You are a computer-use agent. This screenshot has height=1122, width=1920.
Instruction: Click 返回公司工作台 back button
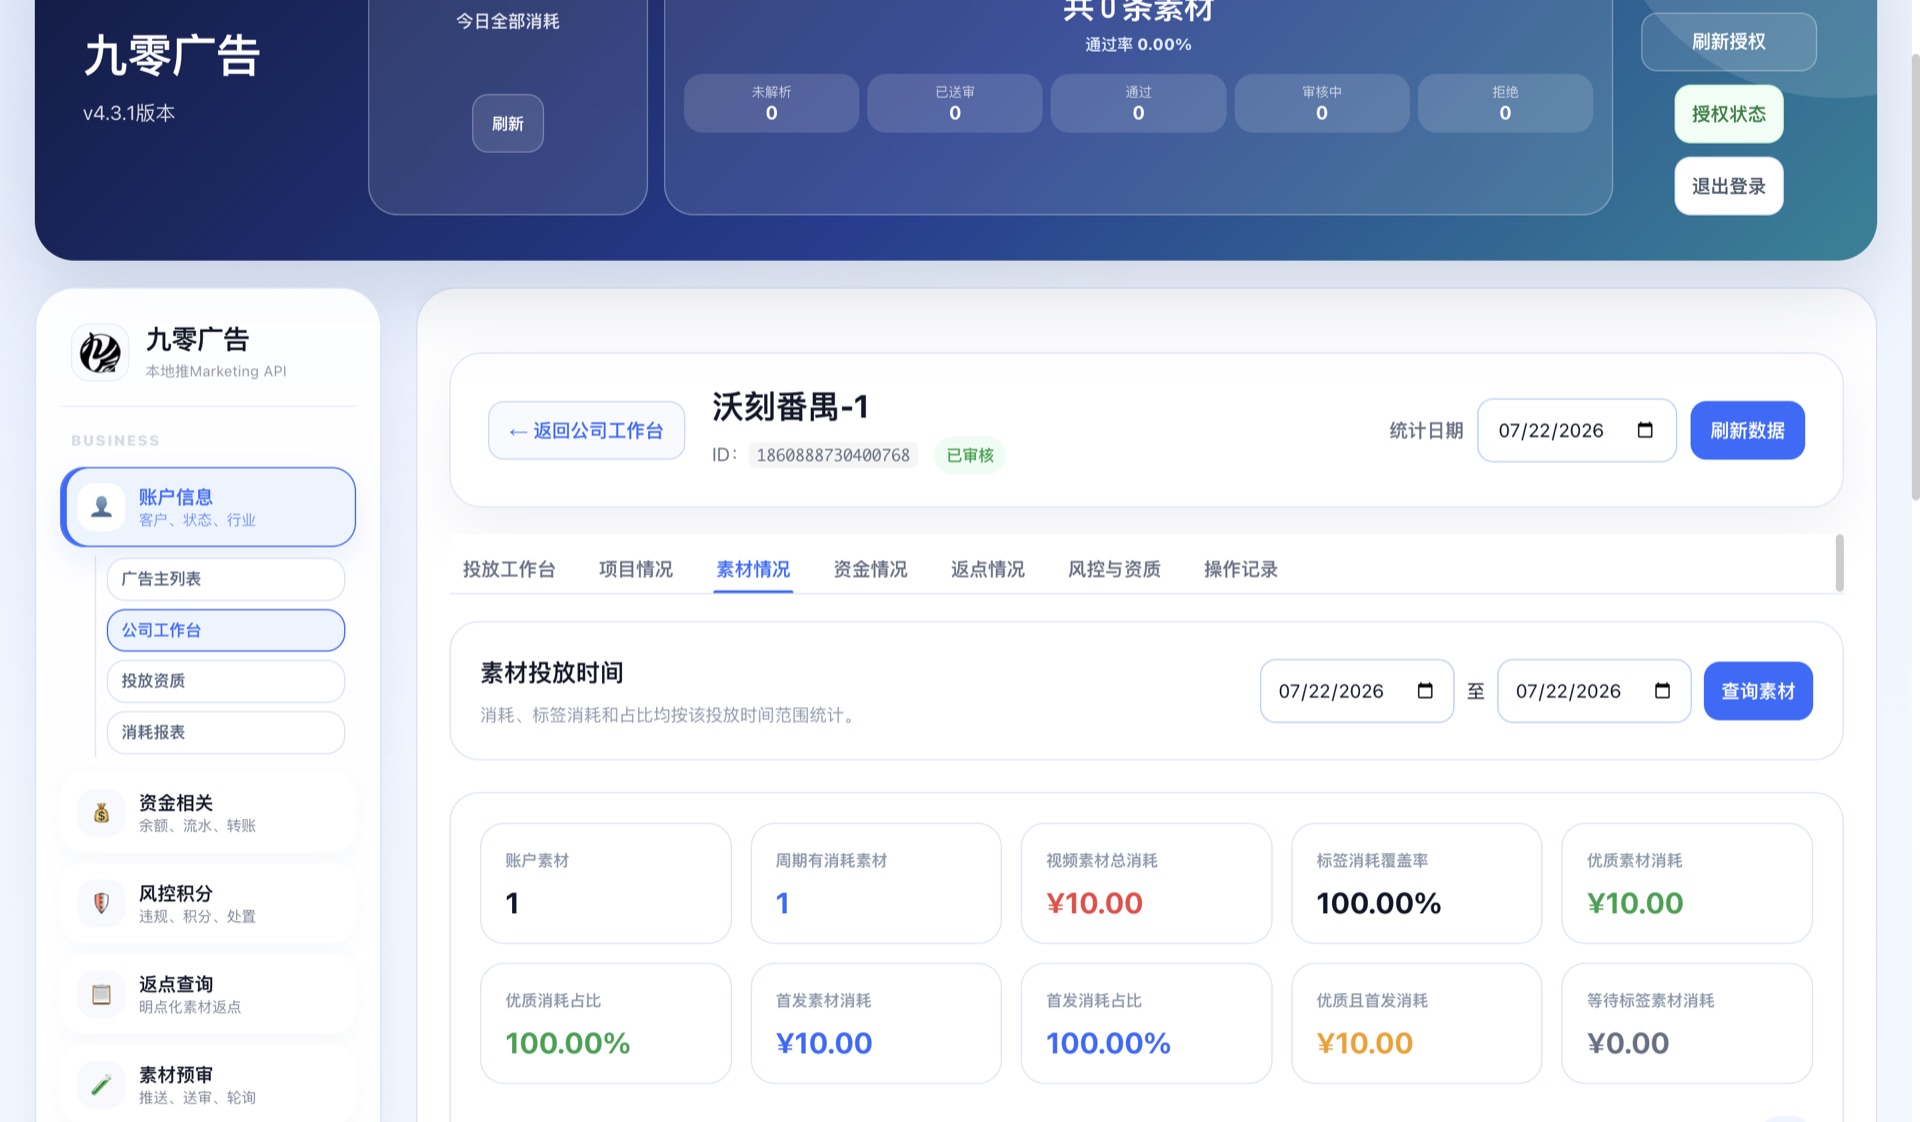click(x=586, y=430)
